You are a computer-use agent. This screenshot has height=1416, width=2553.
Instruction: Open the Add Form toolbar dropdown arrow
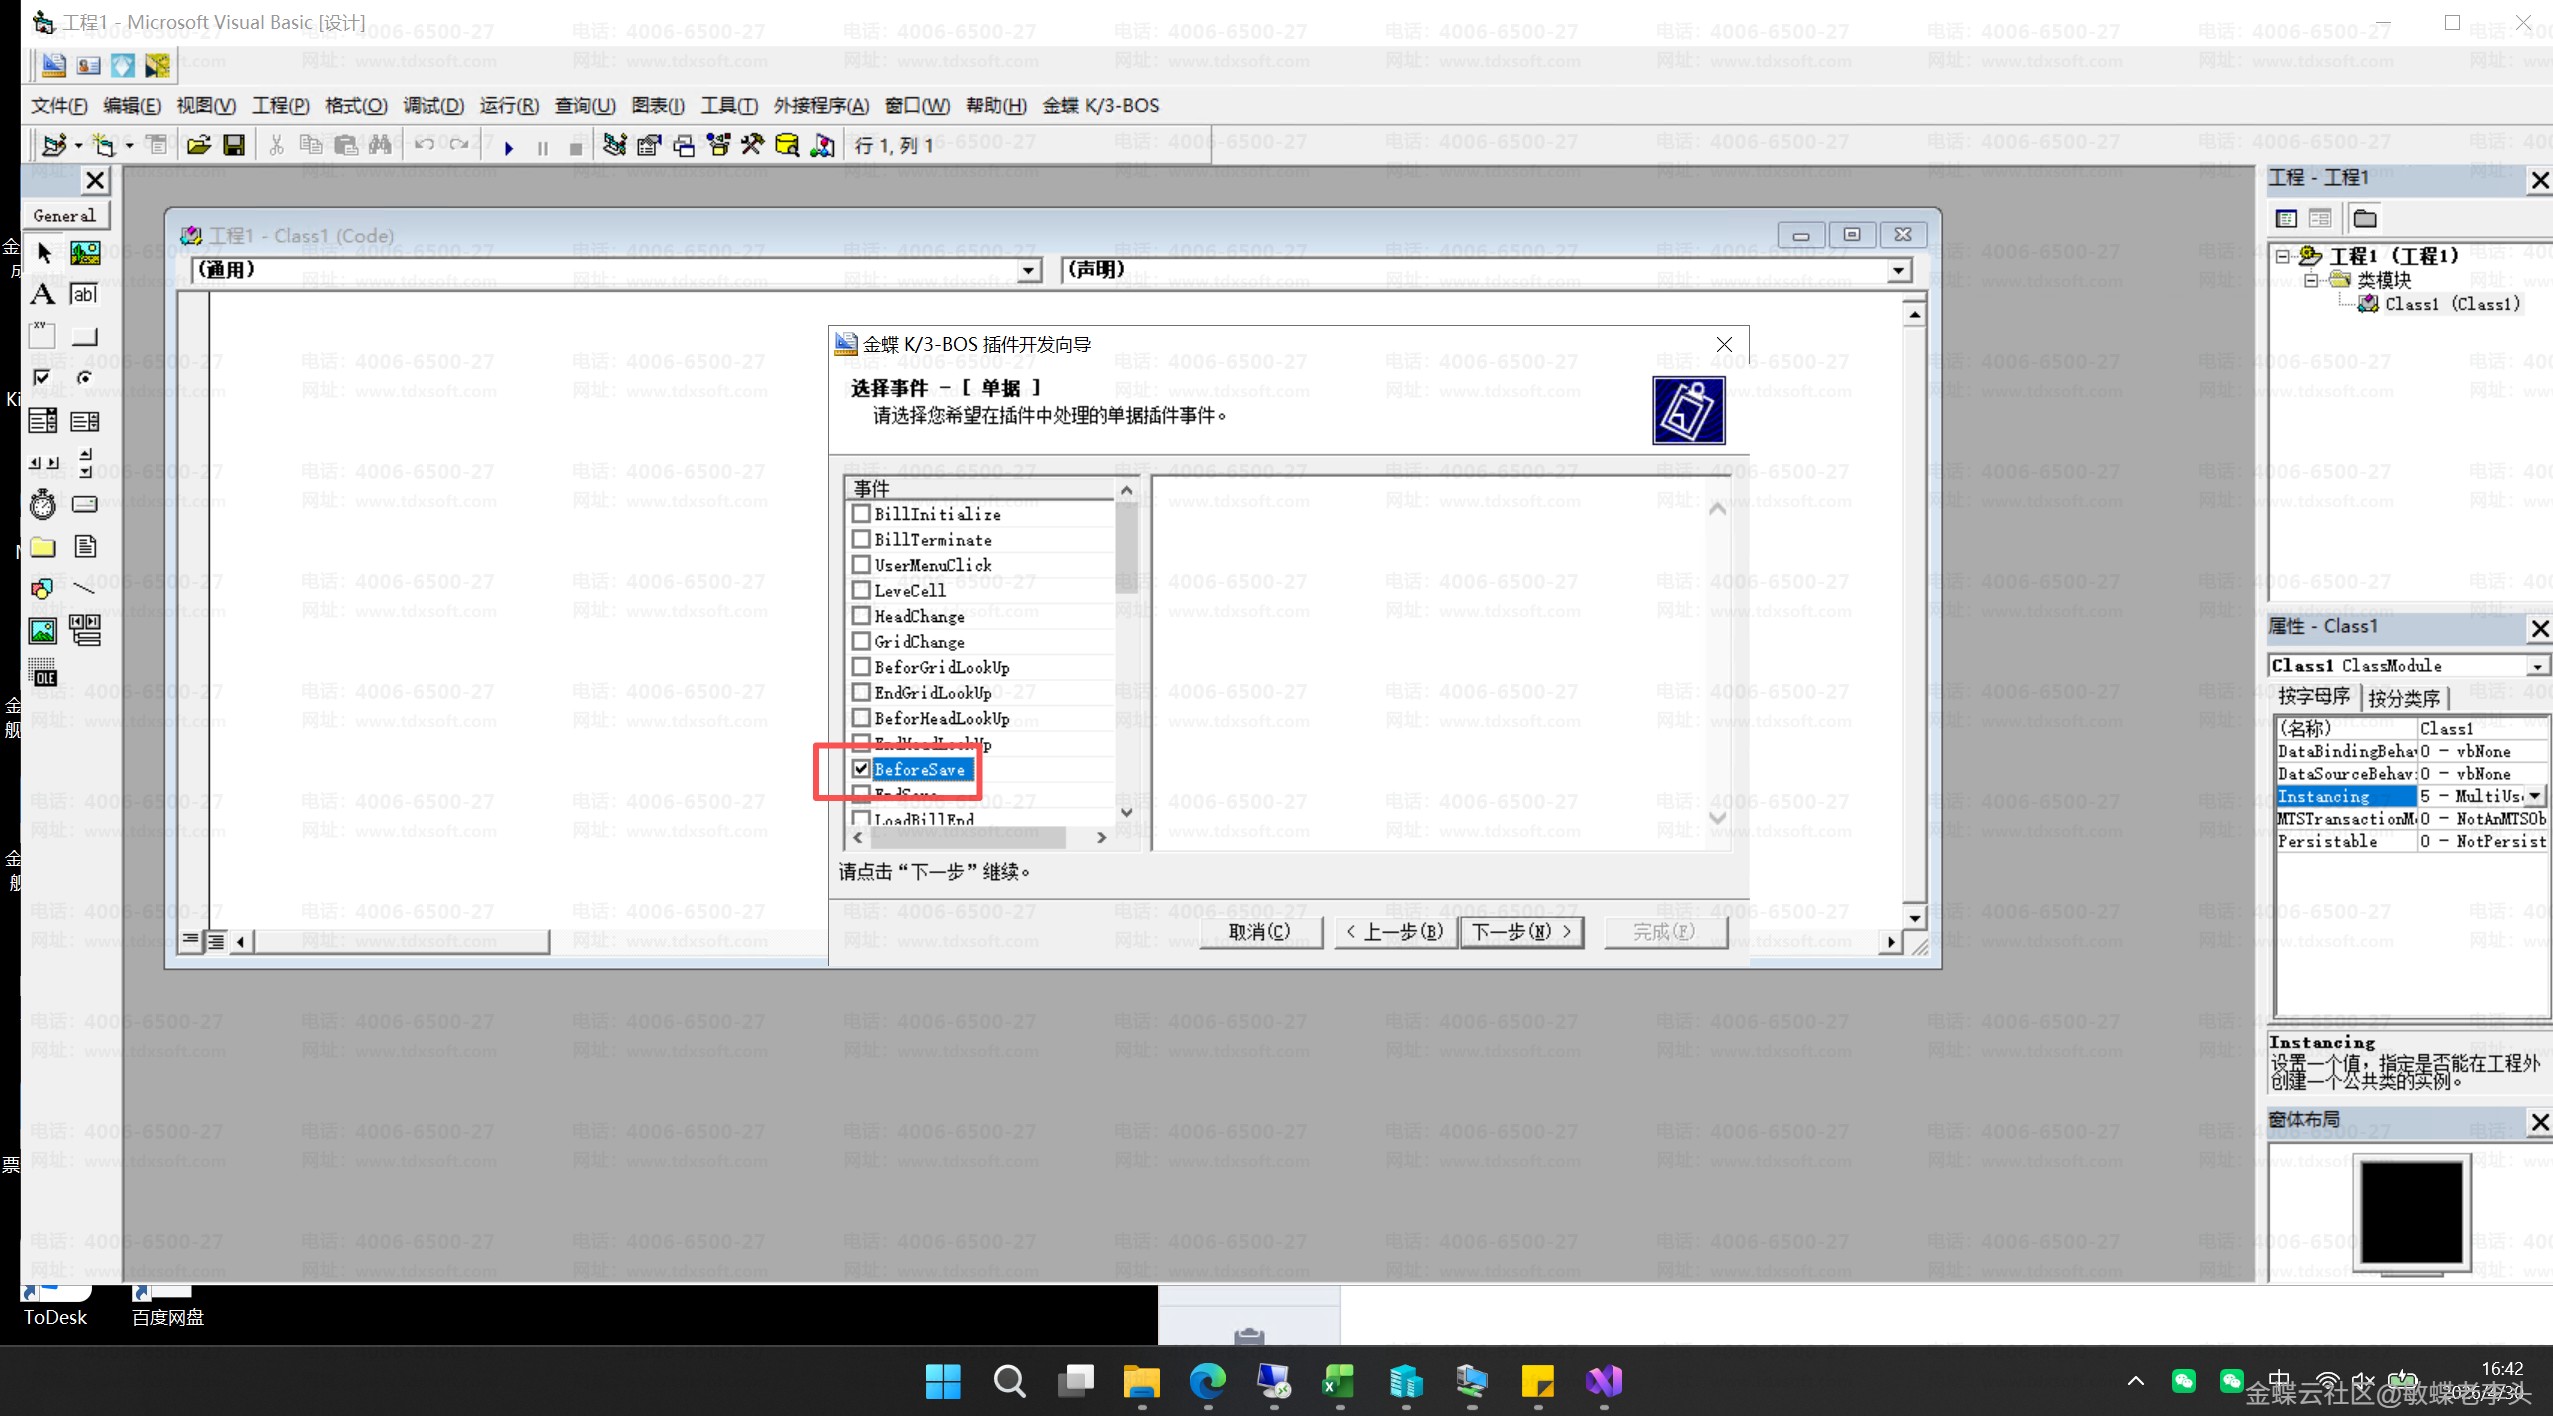[x=129, y=146]
